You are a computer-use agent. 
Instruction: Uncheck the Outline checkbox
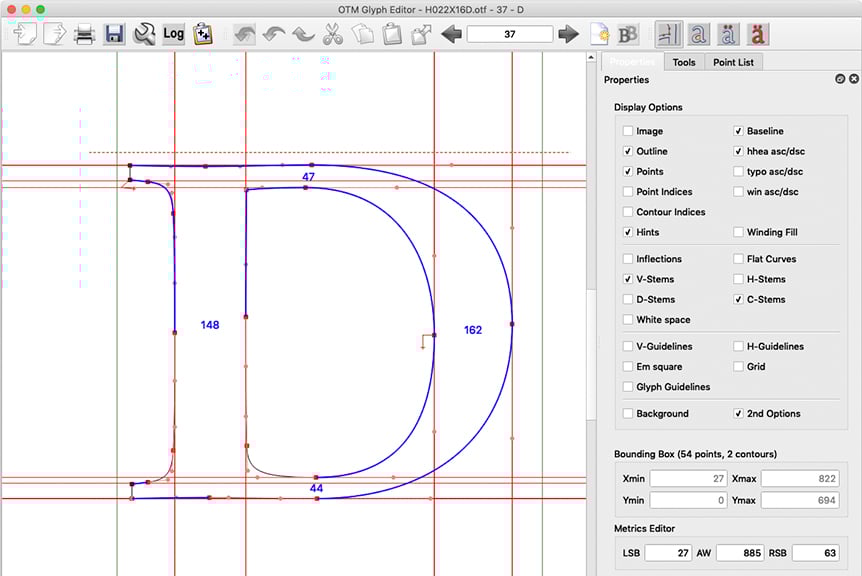click(628, 151)
